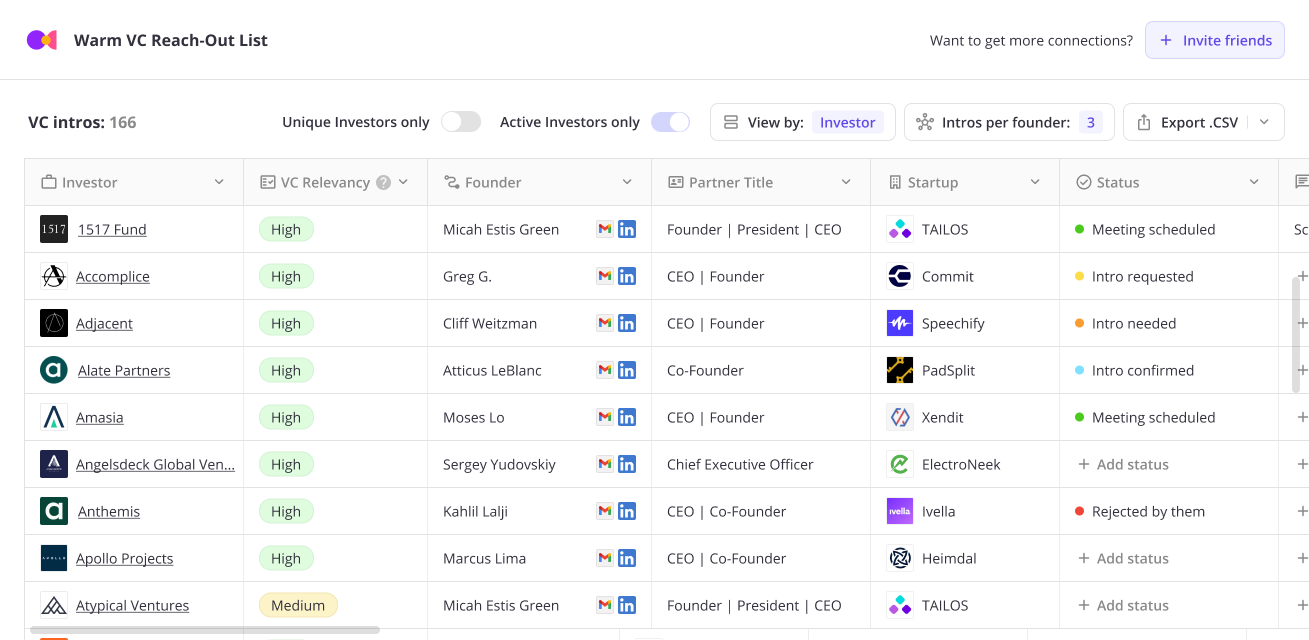The height and width of the screenshot is (640, 1309).
Task: Open Gmail icon for Moses Lo
Action: tap(604, 417)
